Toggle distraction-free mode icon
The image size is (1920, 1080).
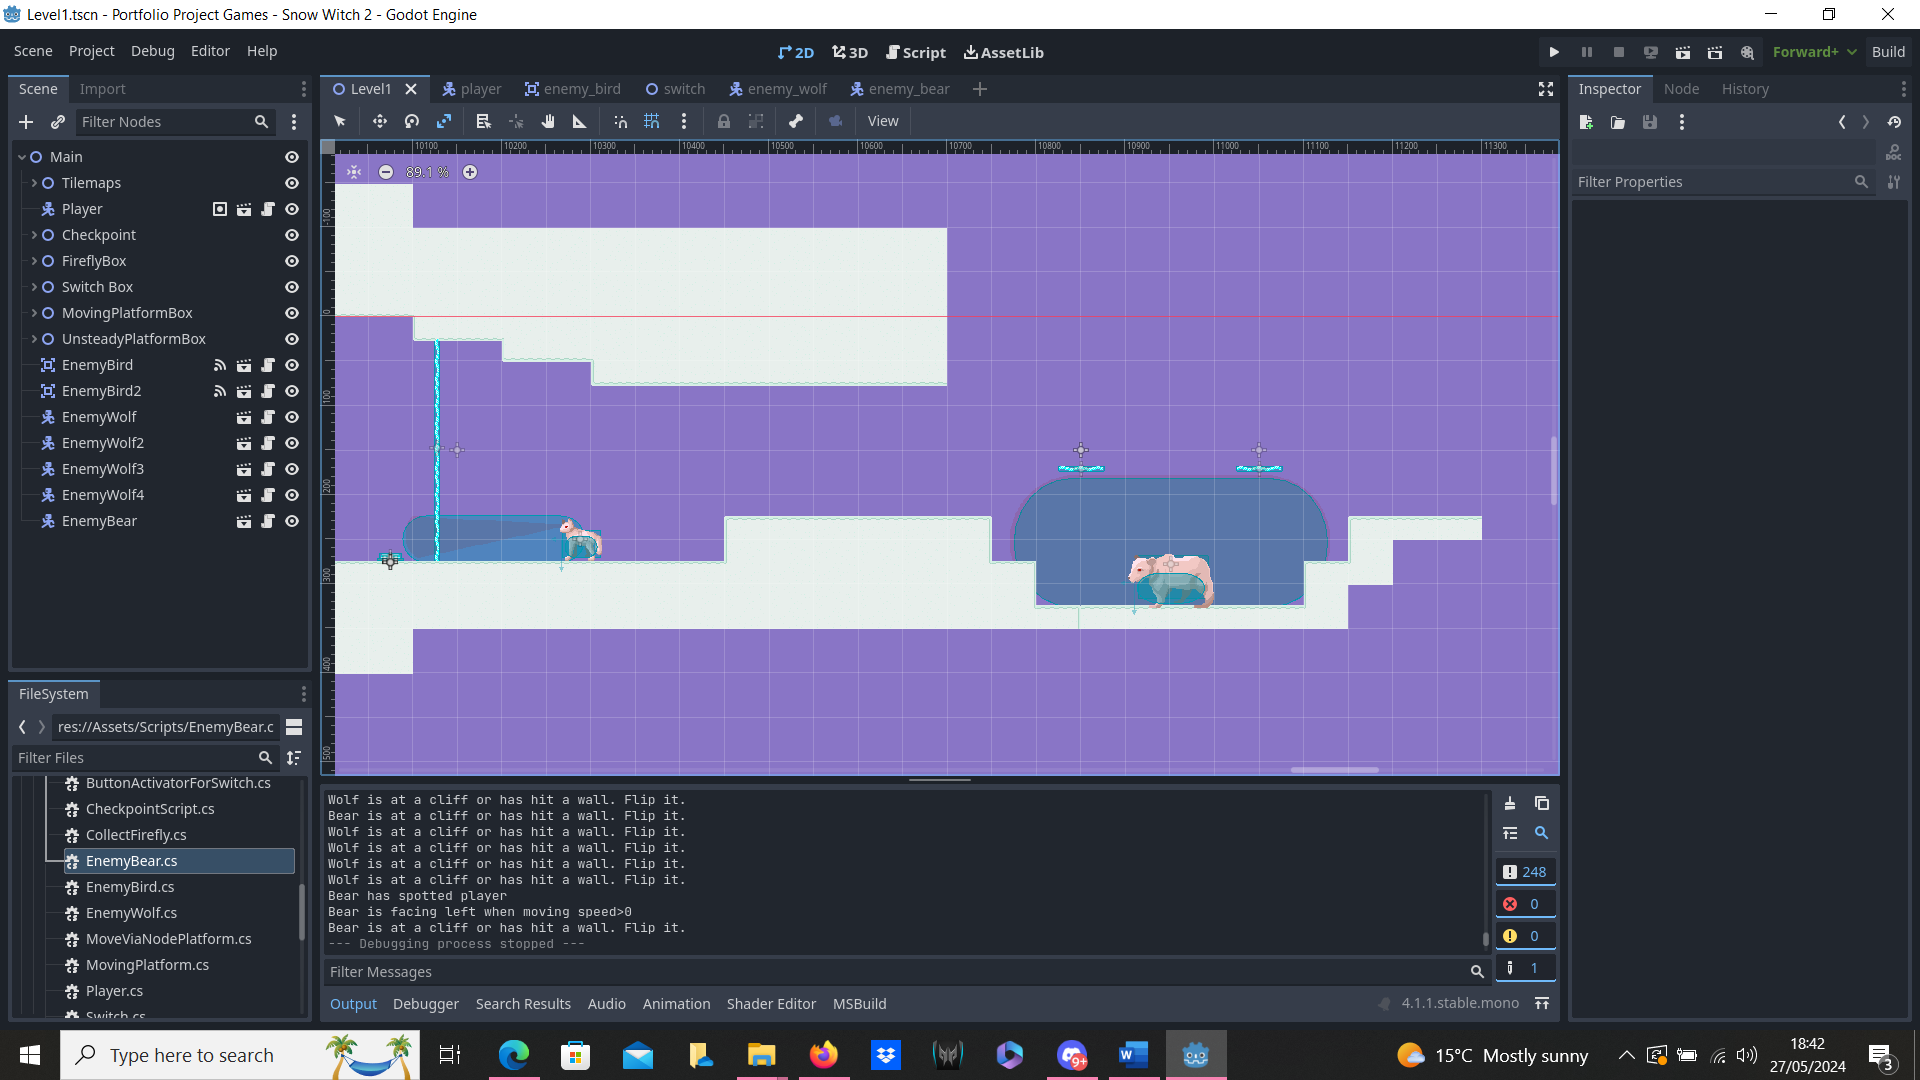1546,89
